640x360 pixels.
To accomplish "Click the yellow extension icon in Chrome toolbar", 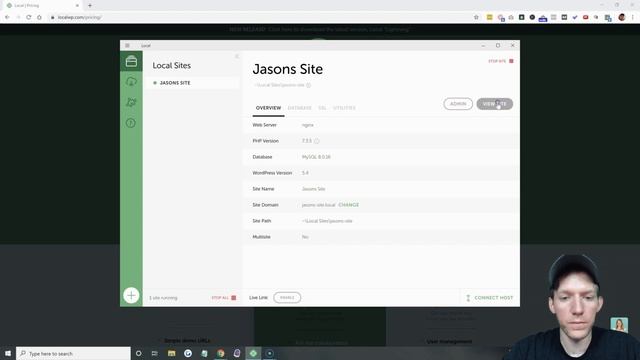I will pos(489,17).
